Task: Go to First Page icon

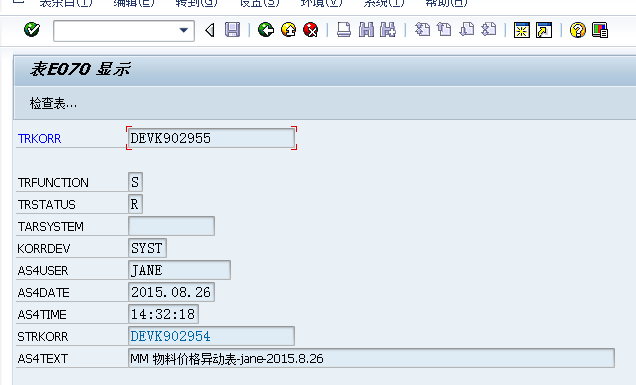Action: click(422, 30)
